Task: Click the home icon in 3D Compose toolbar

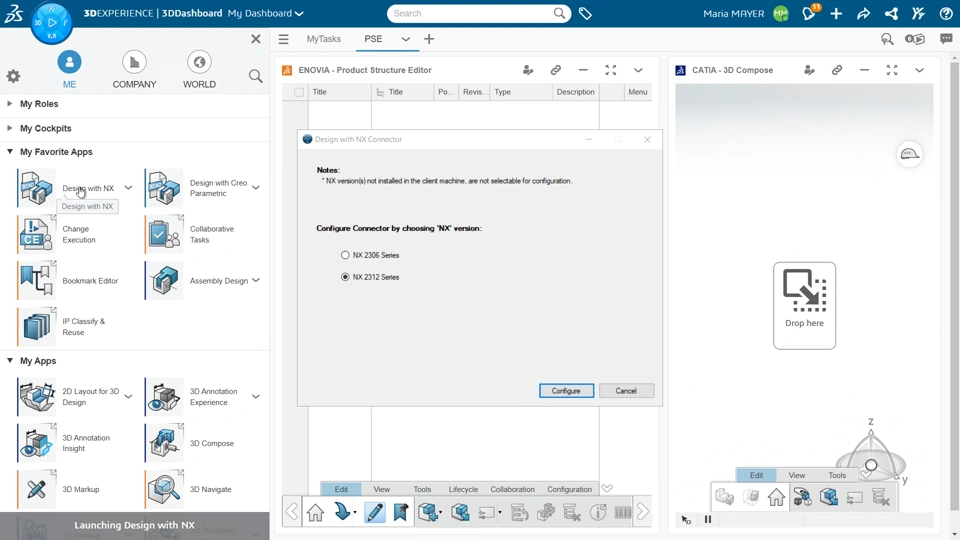Action: click(x=776, y=497)
